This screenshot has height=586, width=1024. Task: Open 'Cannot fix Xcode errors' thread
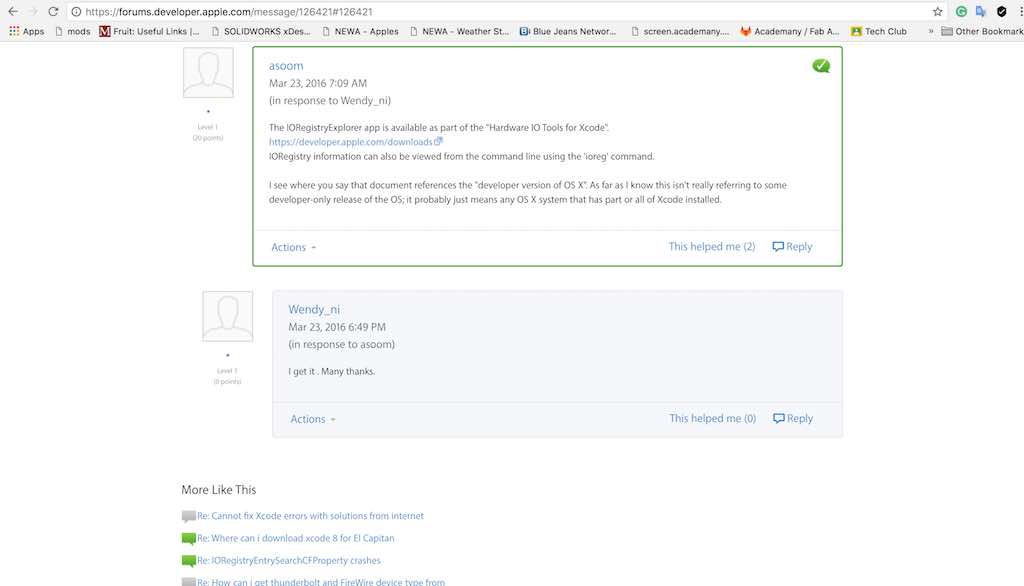click(x=310, y=516)
